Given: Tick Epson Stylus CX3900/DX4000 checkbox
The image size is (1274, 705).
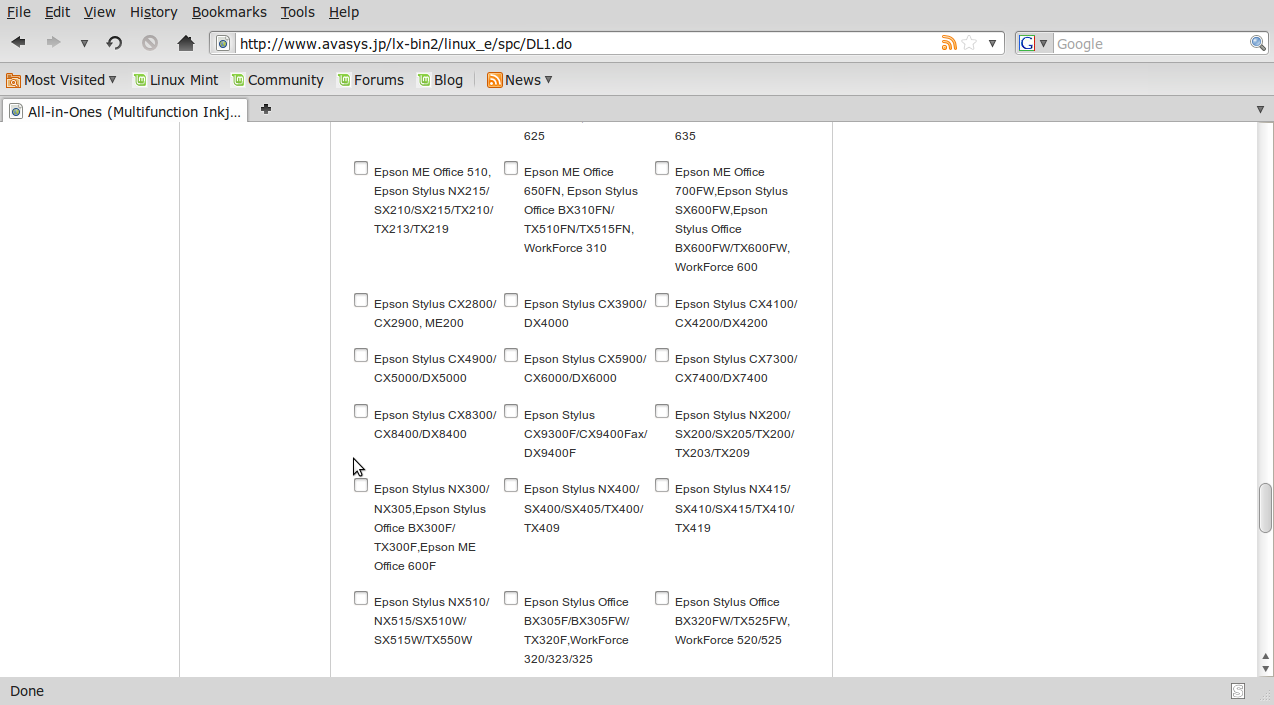Looking at the screenshot, I should 511,300.
